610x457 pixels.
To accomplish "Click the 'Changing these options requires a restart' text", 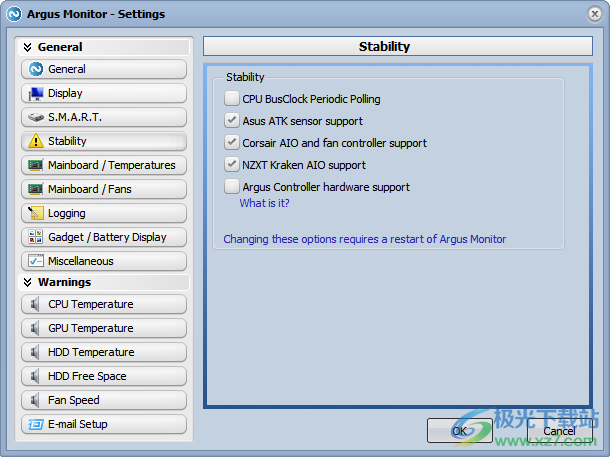I will pyautogui.click(x=365, y=239).
